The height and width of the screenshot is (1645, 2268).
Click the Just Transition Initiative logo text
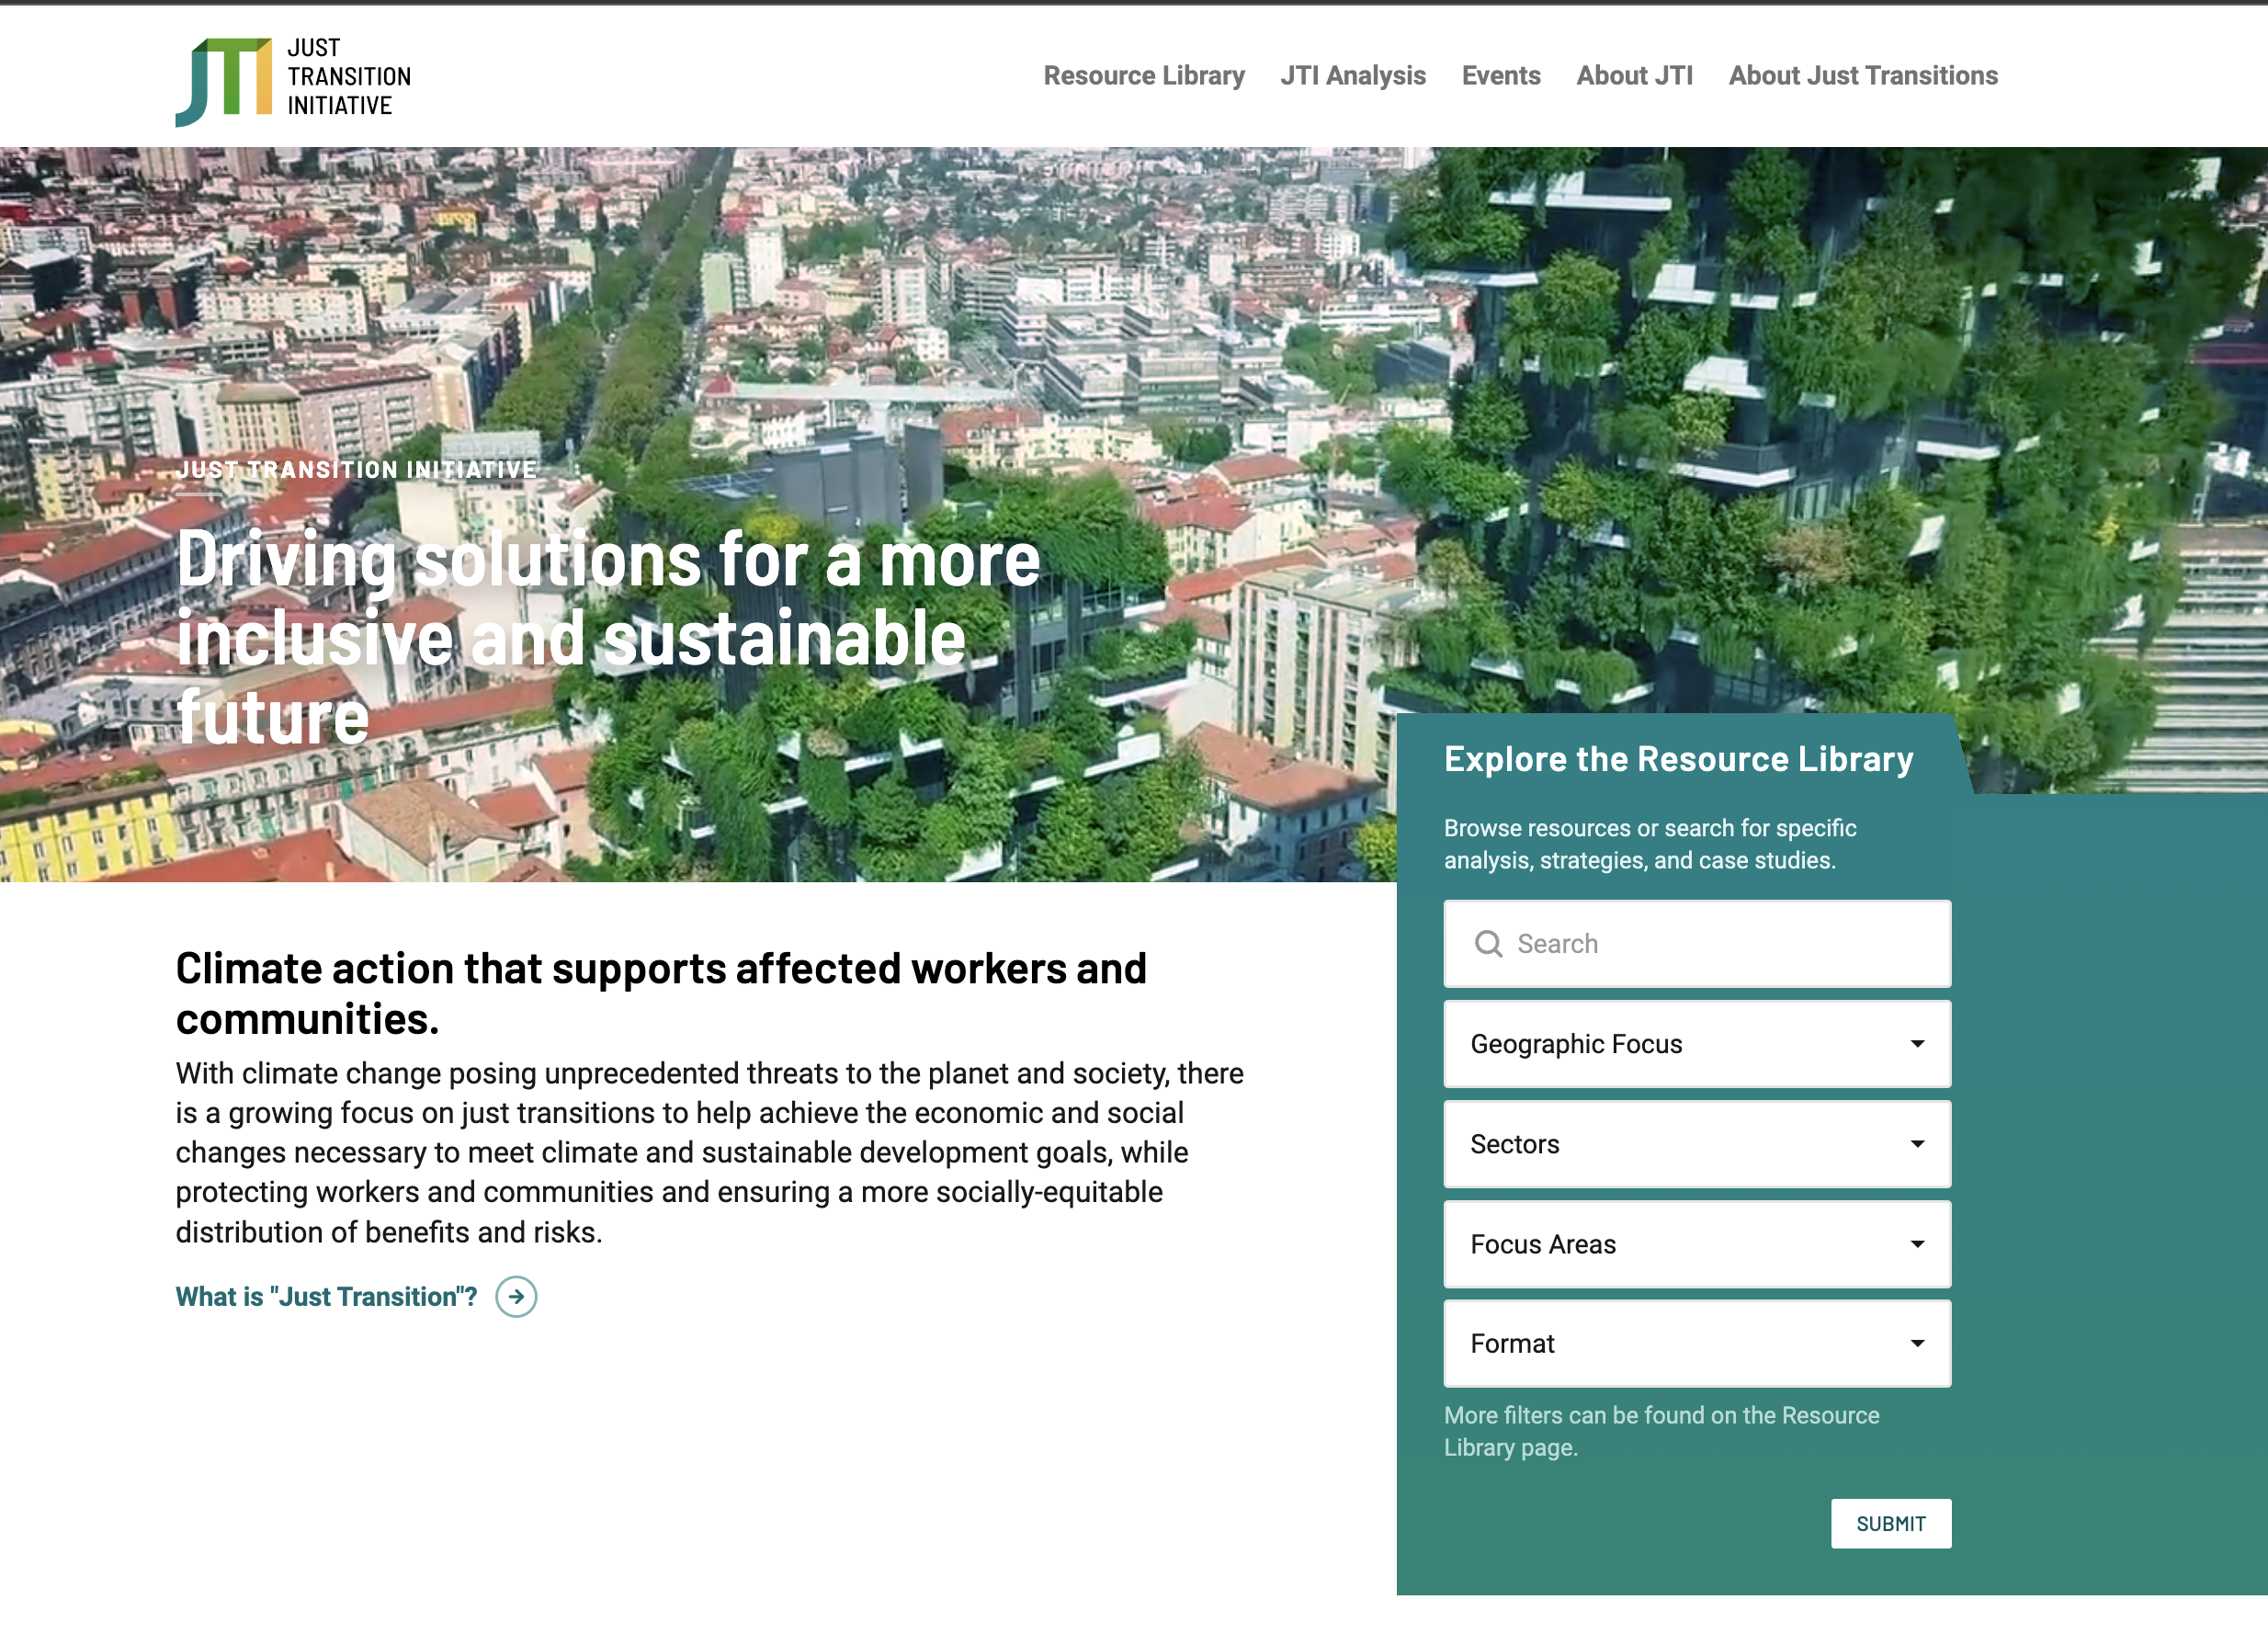[348, 77]
